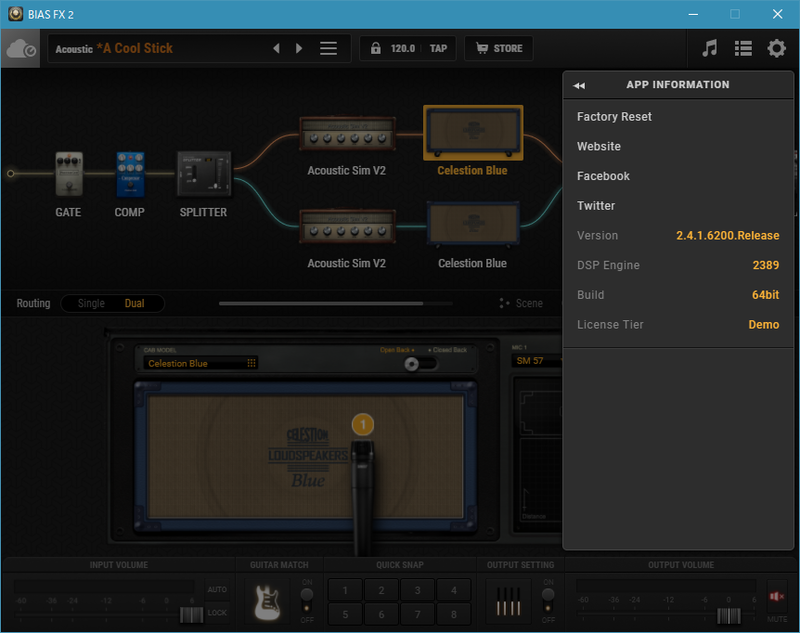
Task: Open the Output Setting faders icon
Action: pyautogui.click(x=509, y=601)
